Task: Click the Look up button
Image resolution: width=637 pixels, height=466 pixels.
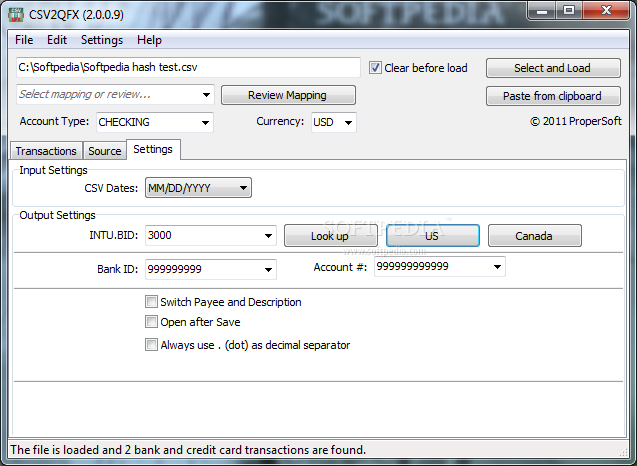Action: pyautogui.click(x=330, y=236)
